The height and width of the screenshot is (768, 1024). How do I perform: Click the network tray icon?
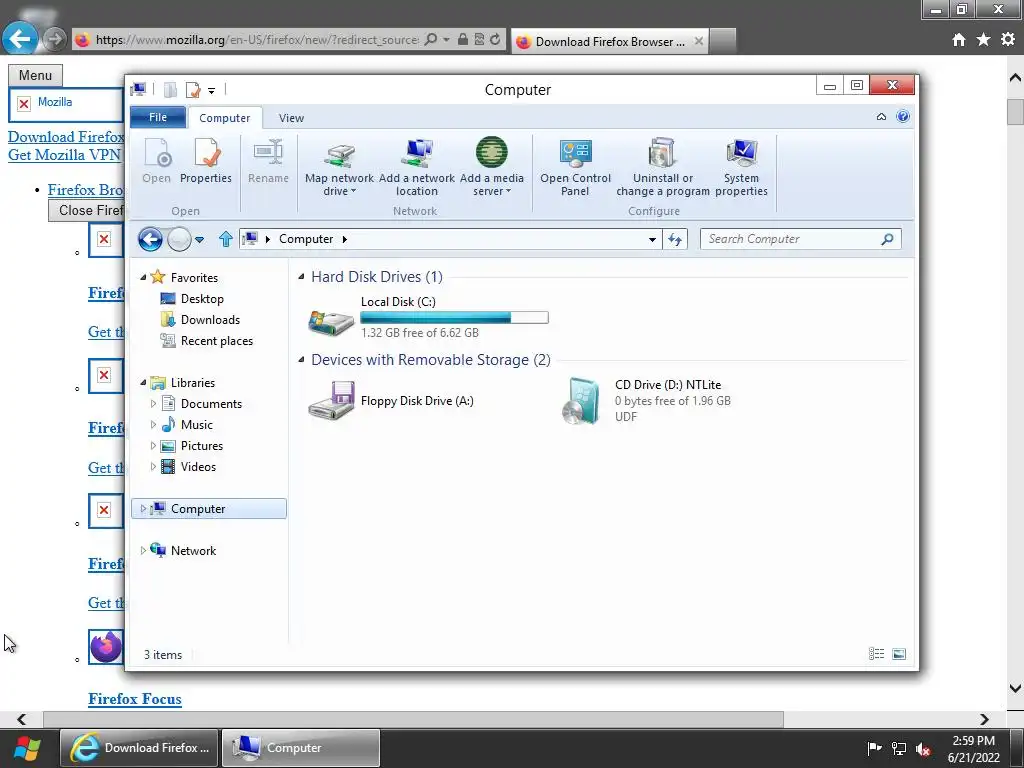(x=899, y=748)
